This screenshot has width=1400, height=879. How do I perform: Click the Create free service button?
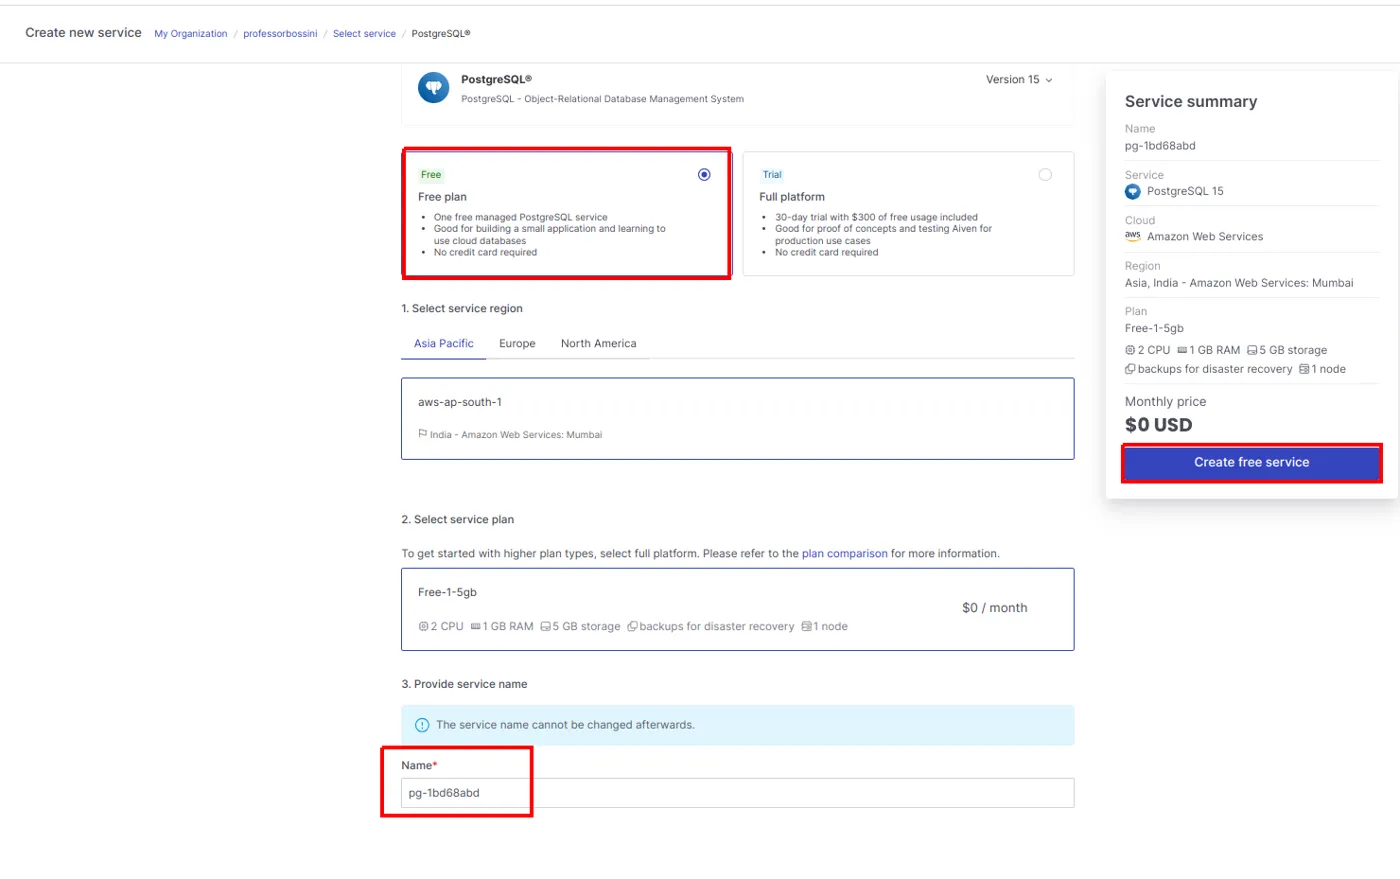[1251, 463]
